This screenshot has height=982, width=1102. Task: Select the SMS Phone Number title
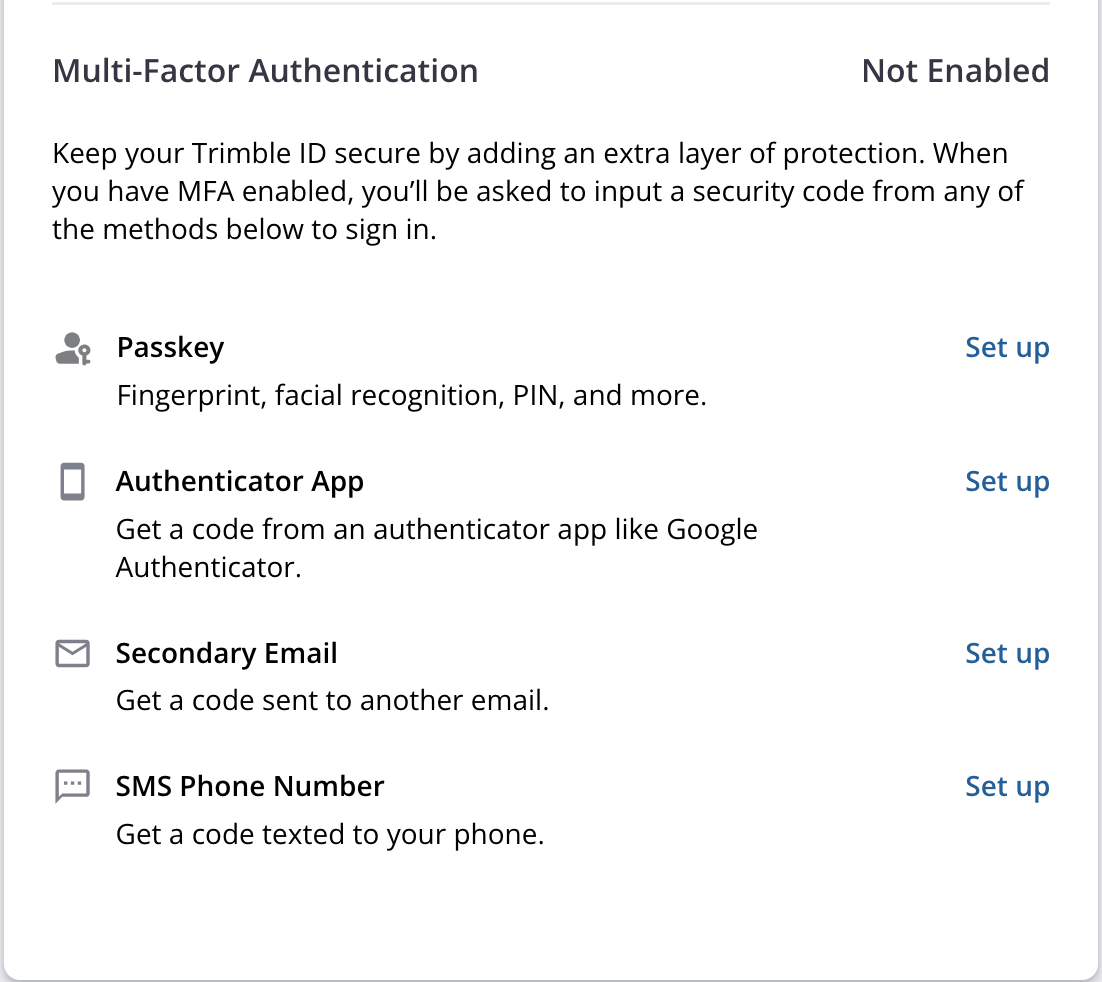250,787
